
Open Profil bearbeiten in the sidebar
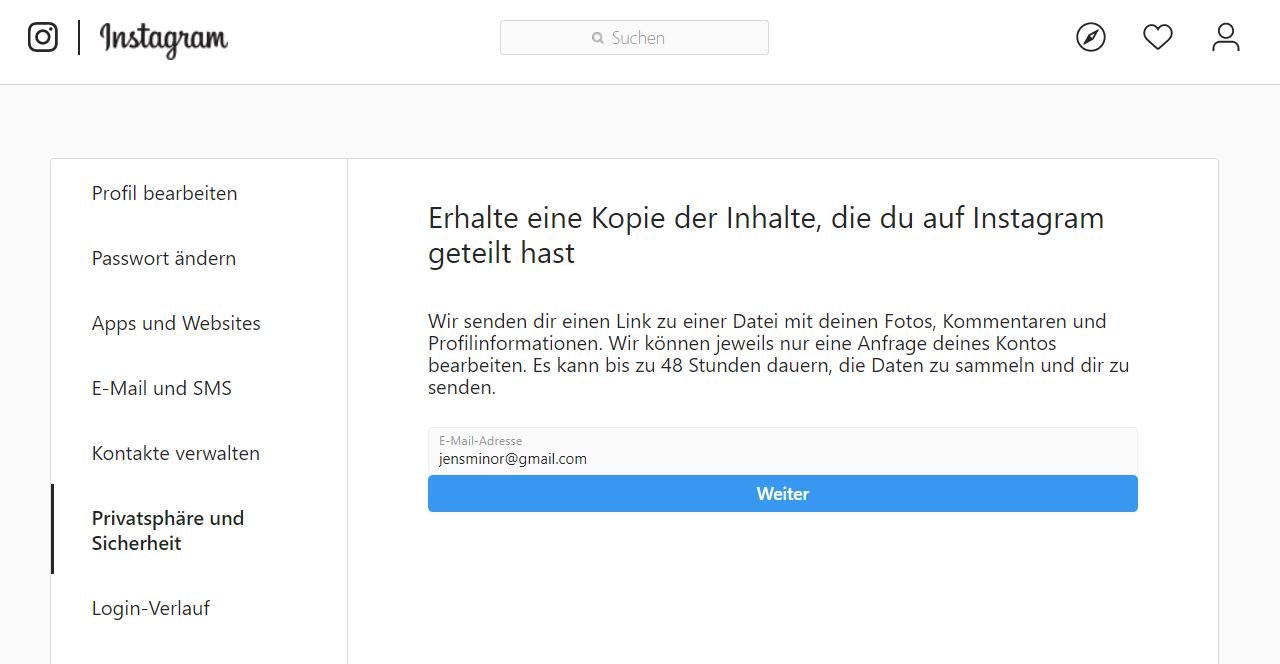(165, 193)
